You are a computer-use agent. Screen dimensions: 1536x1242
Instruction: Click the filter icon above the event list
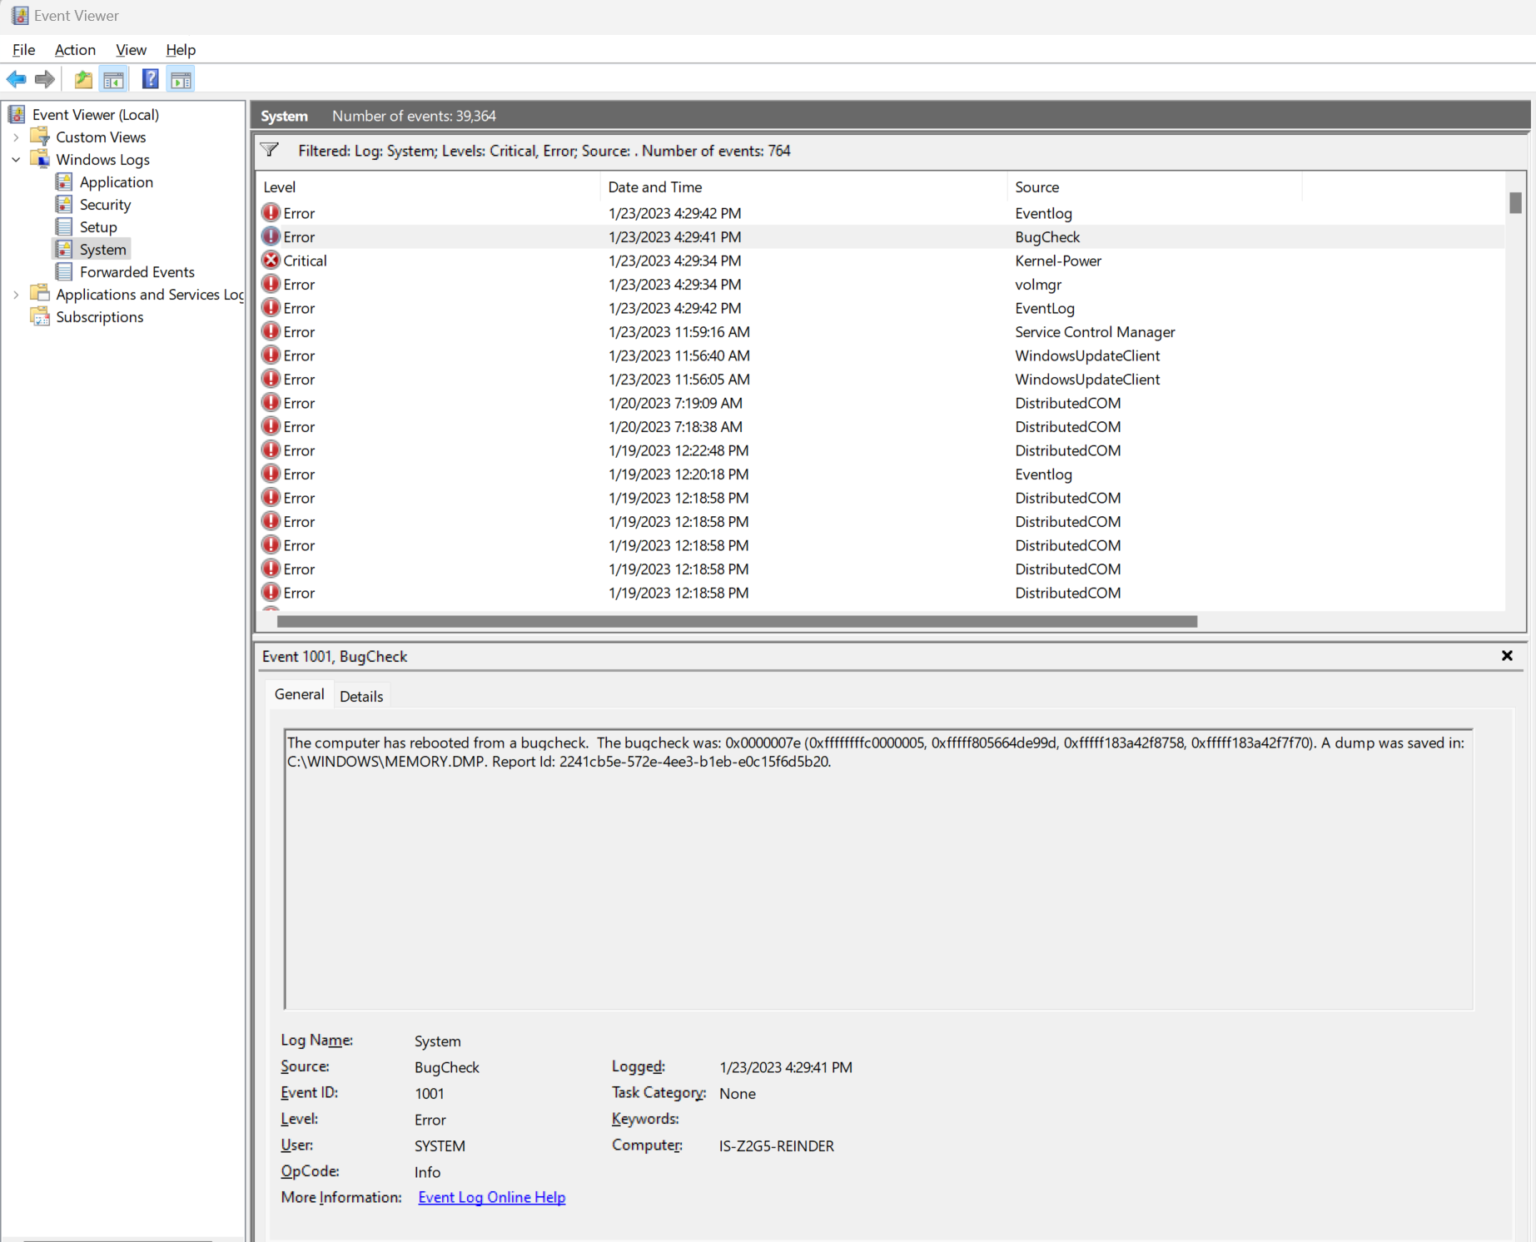(269, 150)
